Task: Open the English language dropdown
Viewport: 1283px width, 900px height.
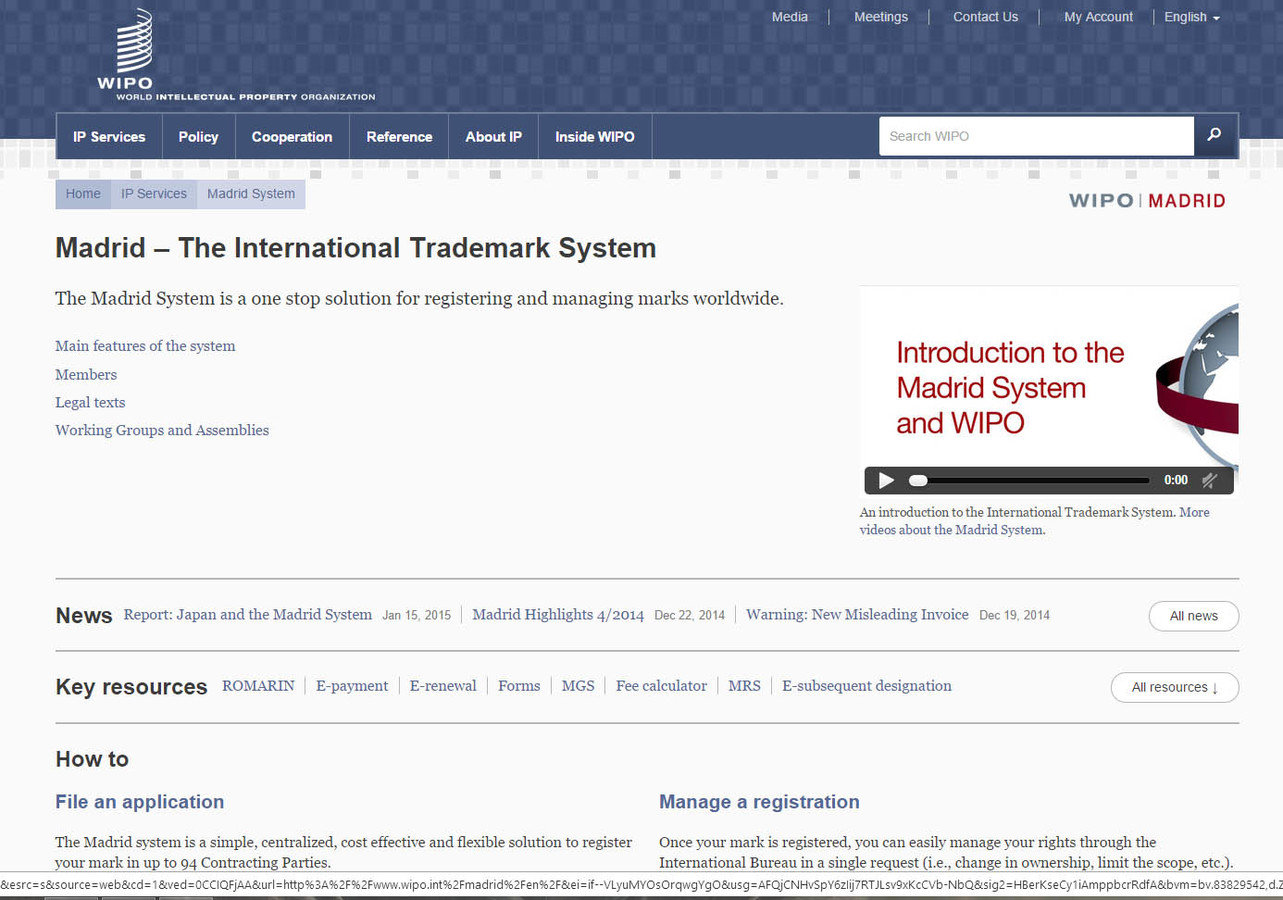Action: click(1192, 17)
